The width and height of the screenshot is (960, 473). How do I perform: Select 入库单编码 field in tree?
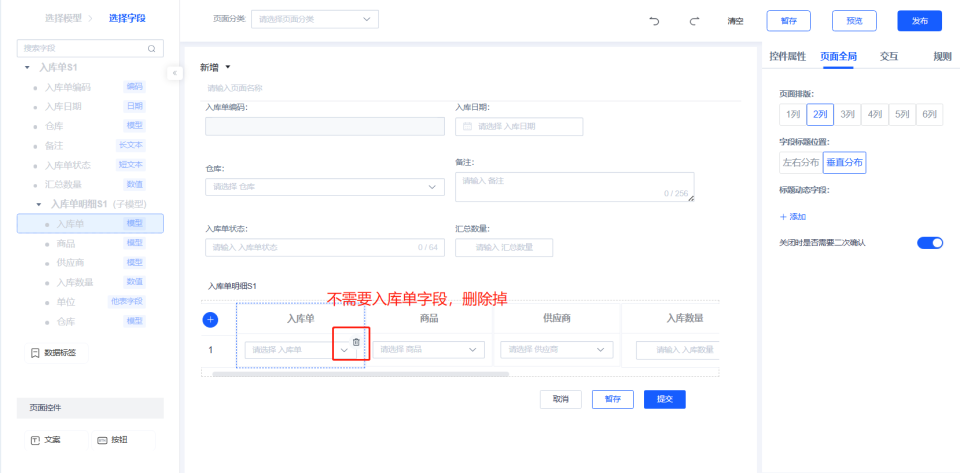pos(90,87)
